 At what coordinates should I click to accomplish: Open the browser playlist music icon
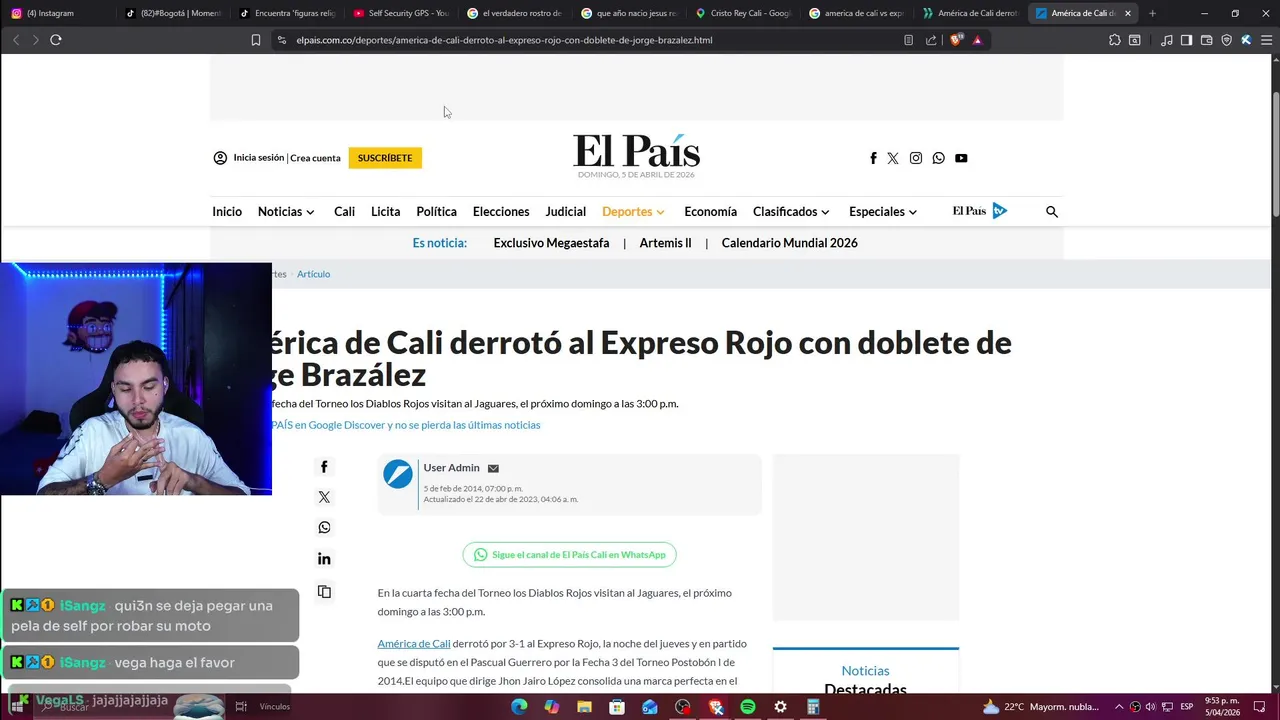pyautogui.click(x=1167, y=40)
